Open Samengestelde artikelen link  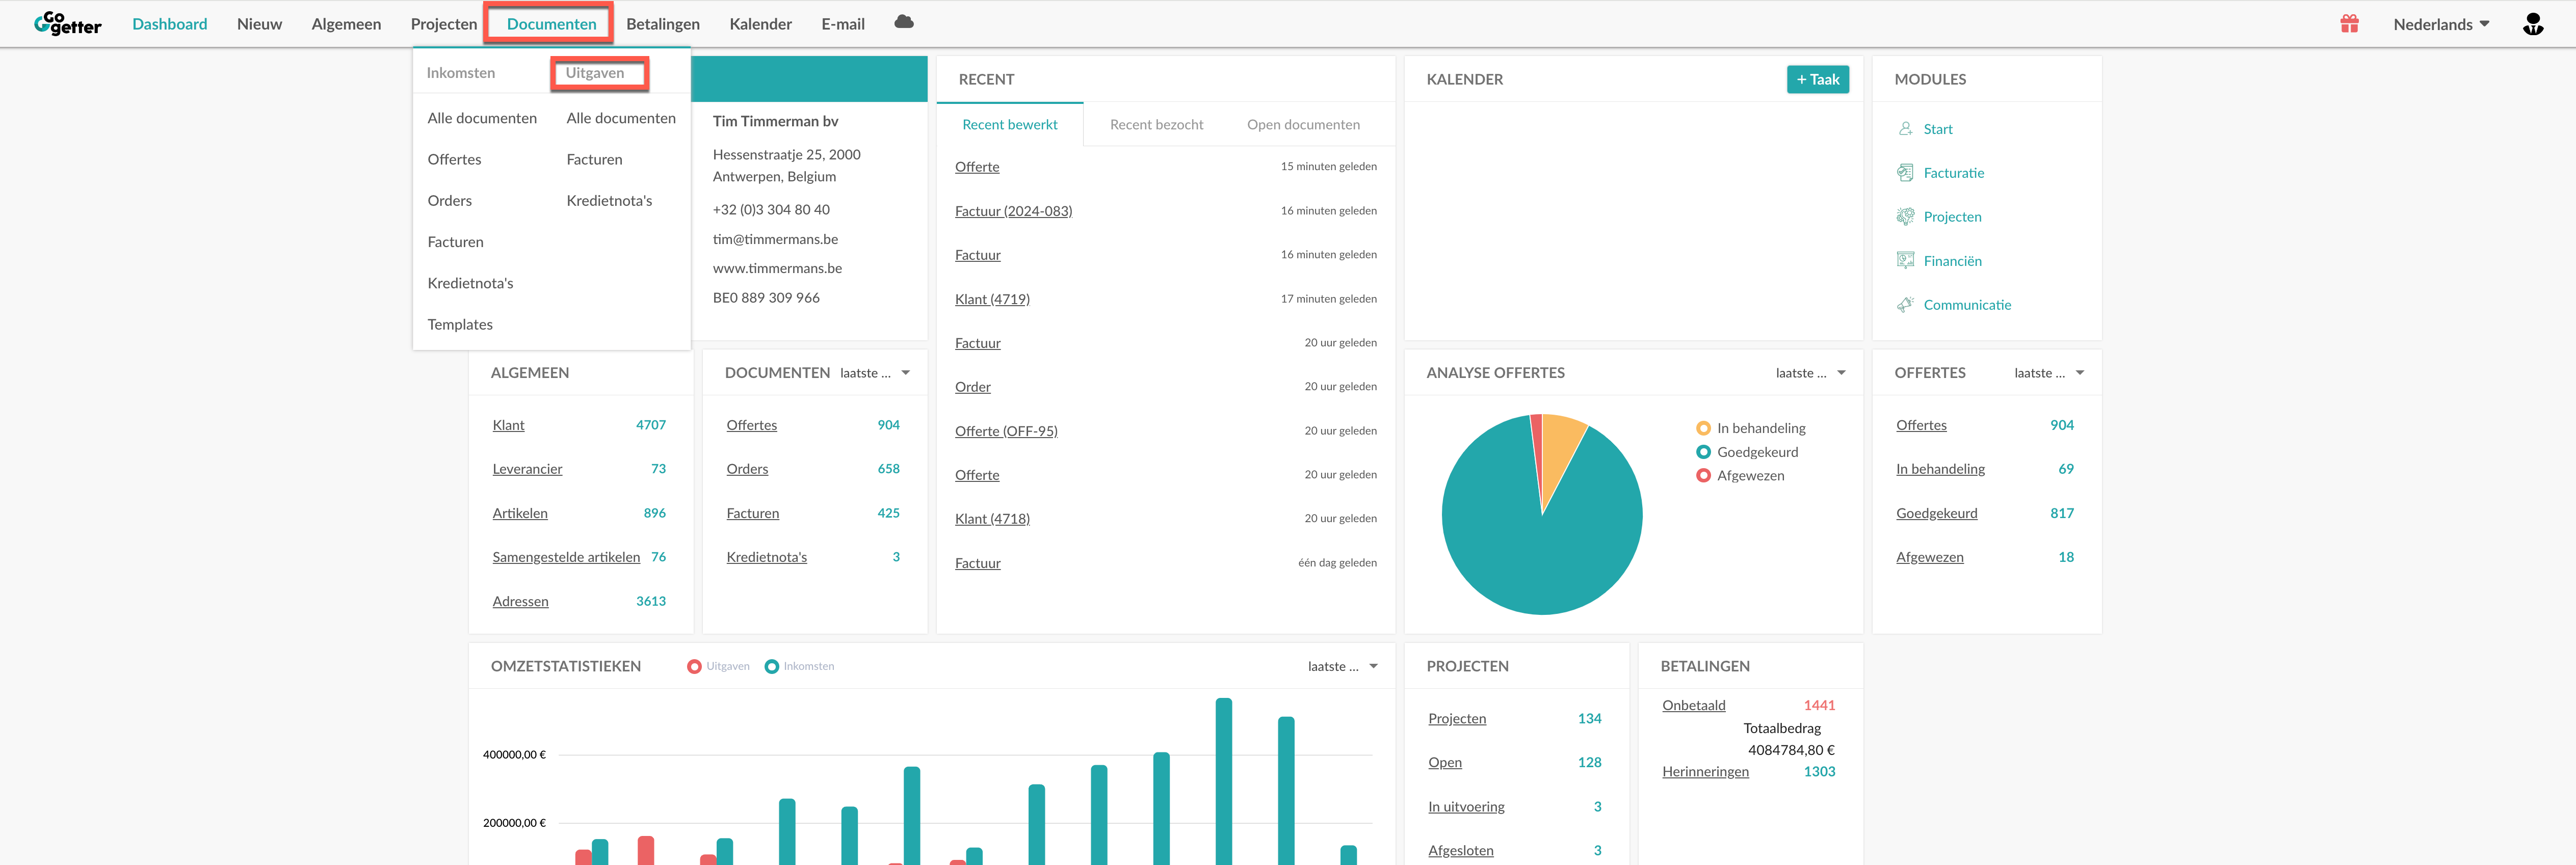click(566, 557)
